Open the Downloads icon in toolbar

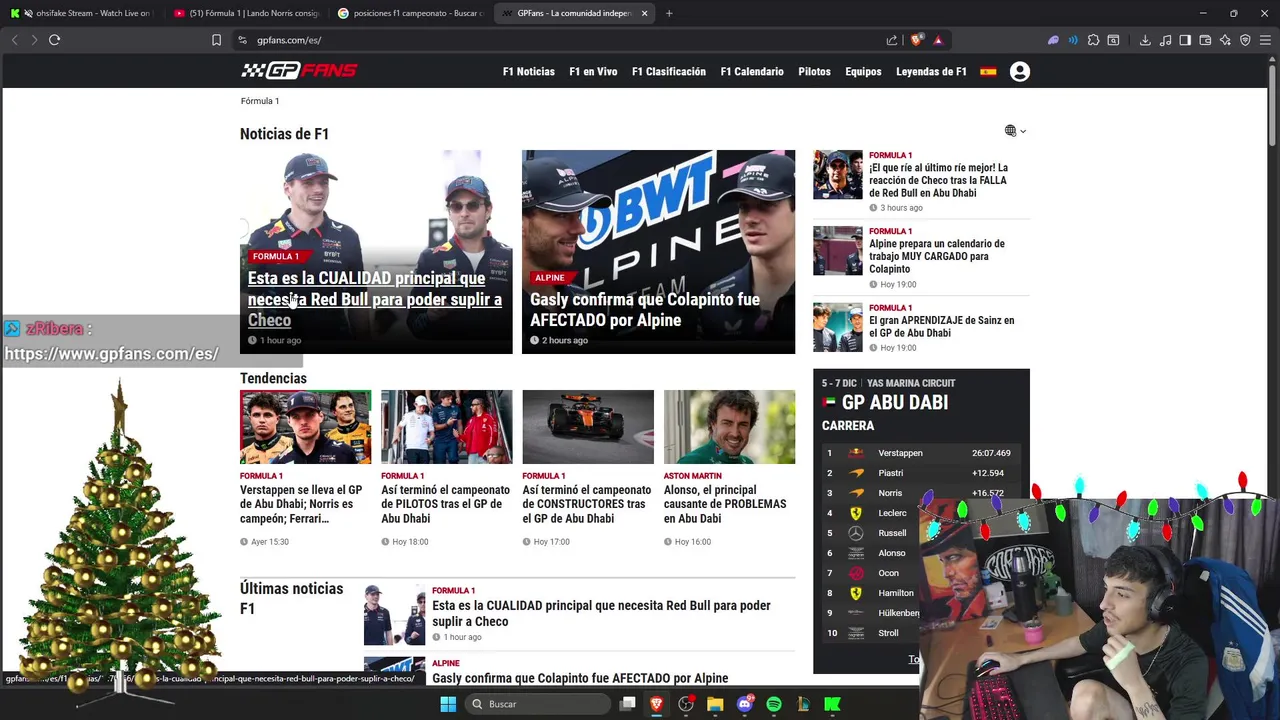[1145, 40]
